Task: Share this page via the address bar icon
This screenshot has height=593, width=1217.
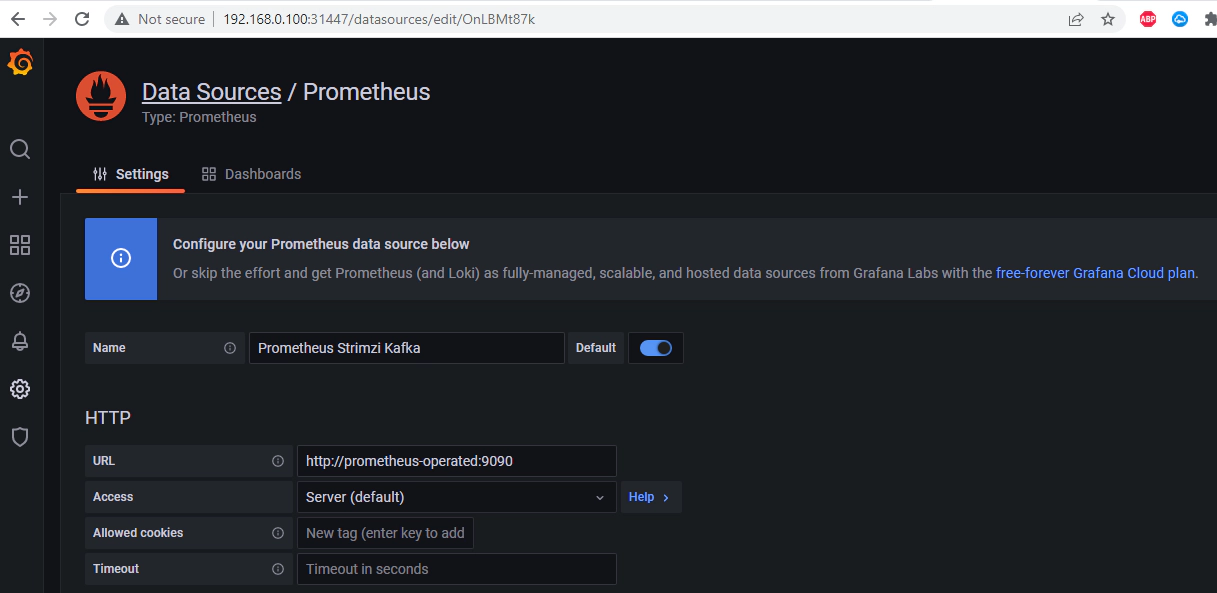Action: pyautogui.click(x=1076, y=19)
